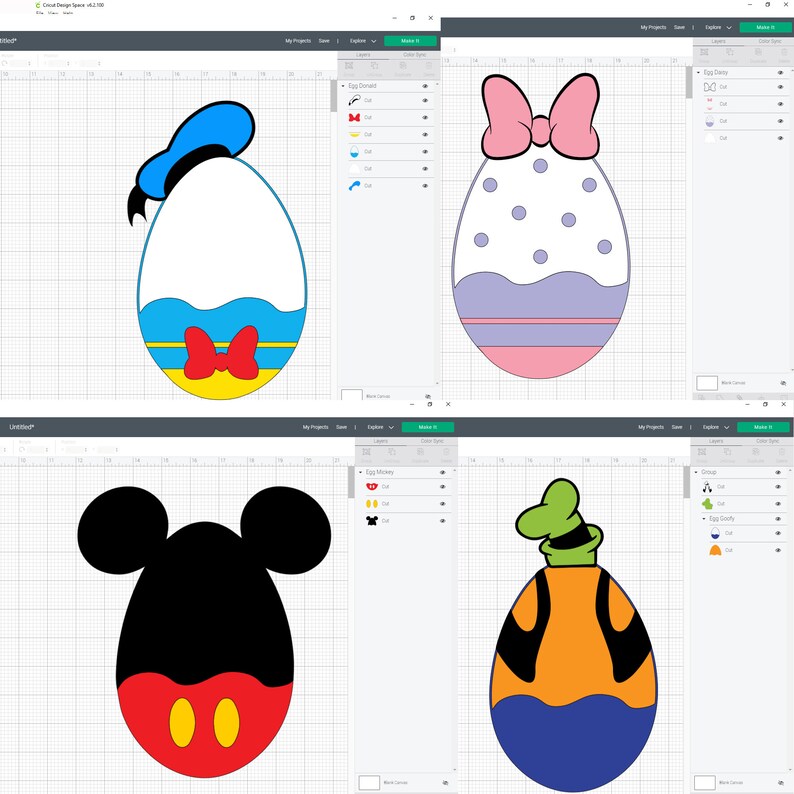The image size is (794, 794).
Task: Collapse the Egg Mickey layer group
Action: (361, 472)
